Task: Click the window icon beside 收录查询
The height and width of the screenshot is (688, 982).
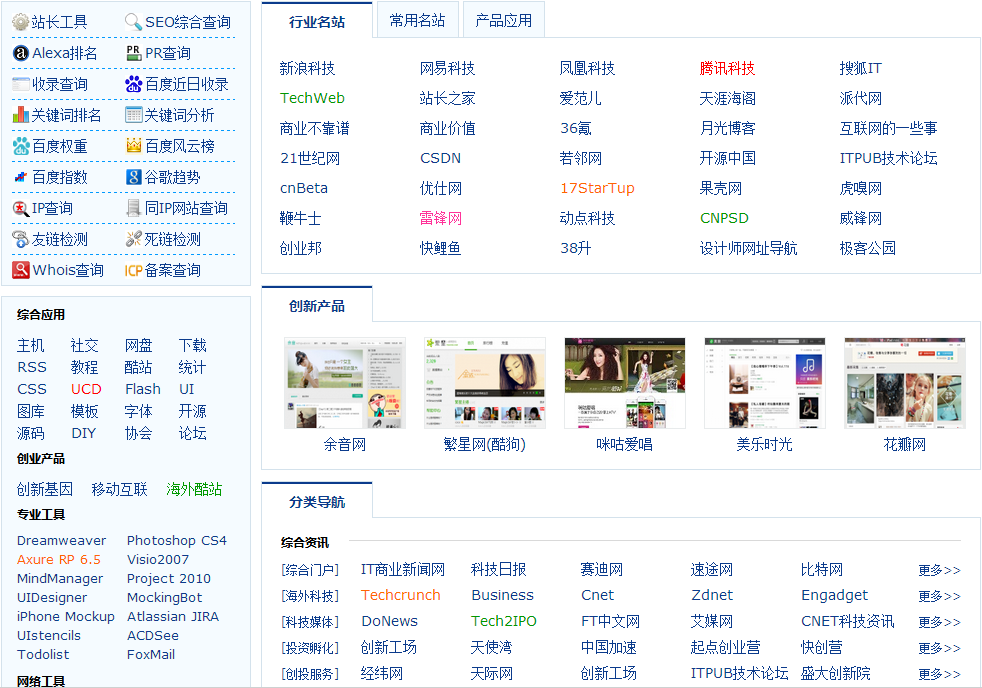Action: click(x=21, y=84)
